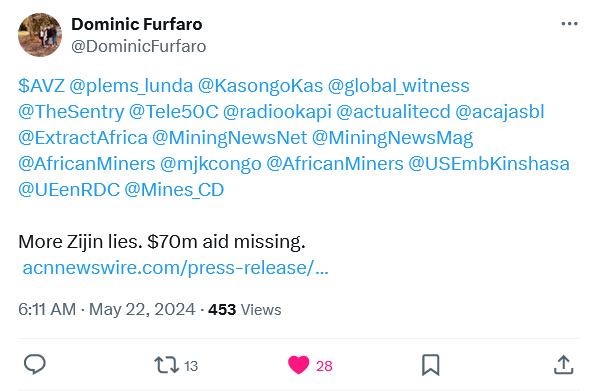Visit the @Mines_CD mention
This screenshot has height=391, width=598.
(174, 190)
